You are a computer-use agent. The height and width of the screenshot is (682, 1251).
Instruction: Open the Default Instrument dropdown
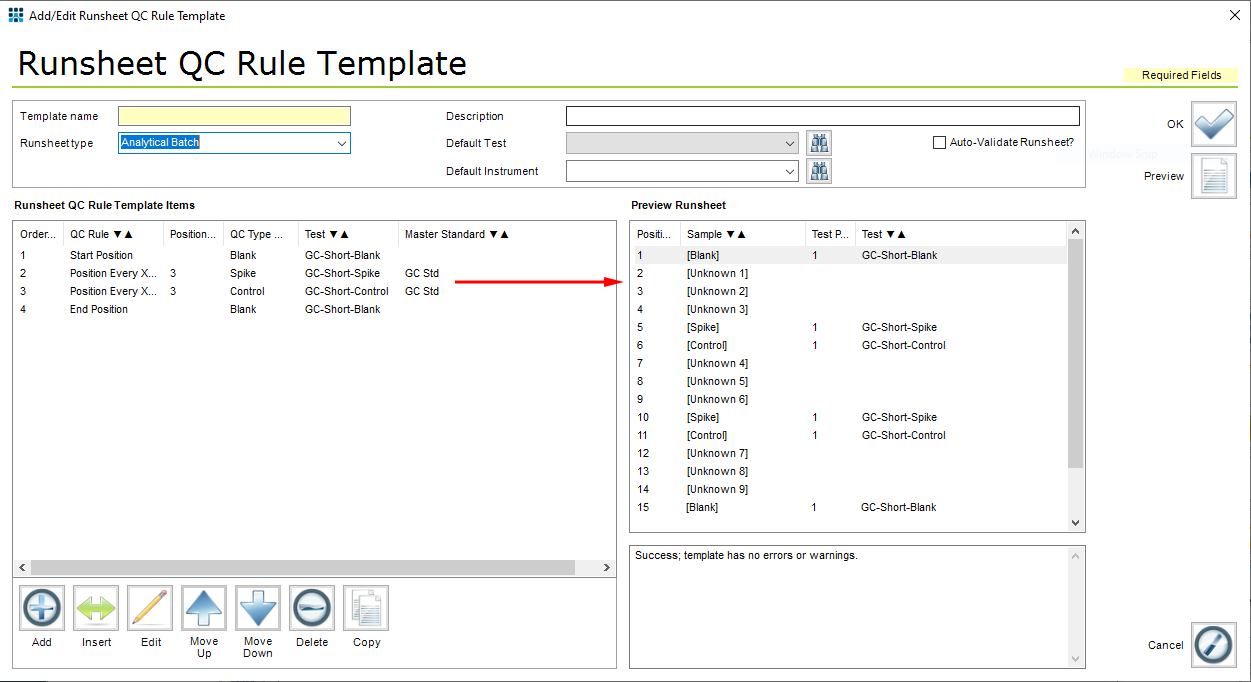pyautogui.click(x=789, y=170)
